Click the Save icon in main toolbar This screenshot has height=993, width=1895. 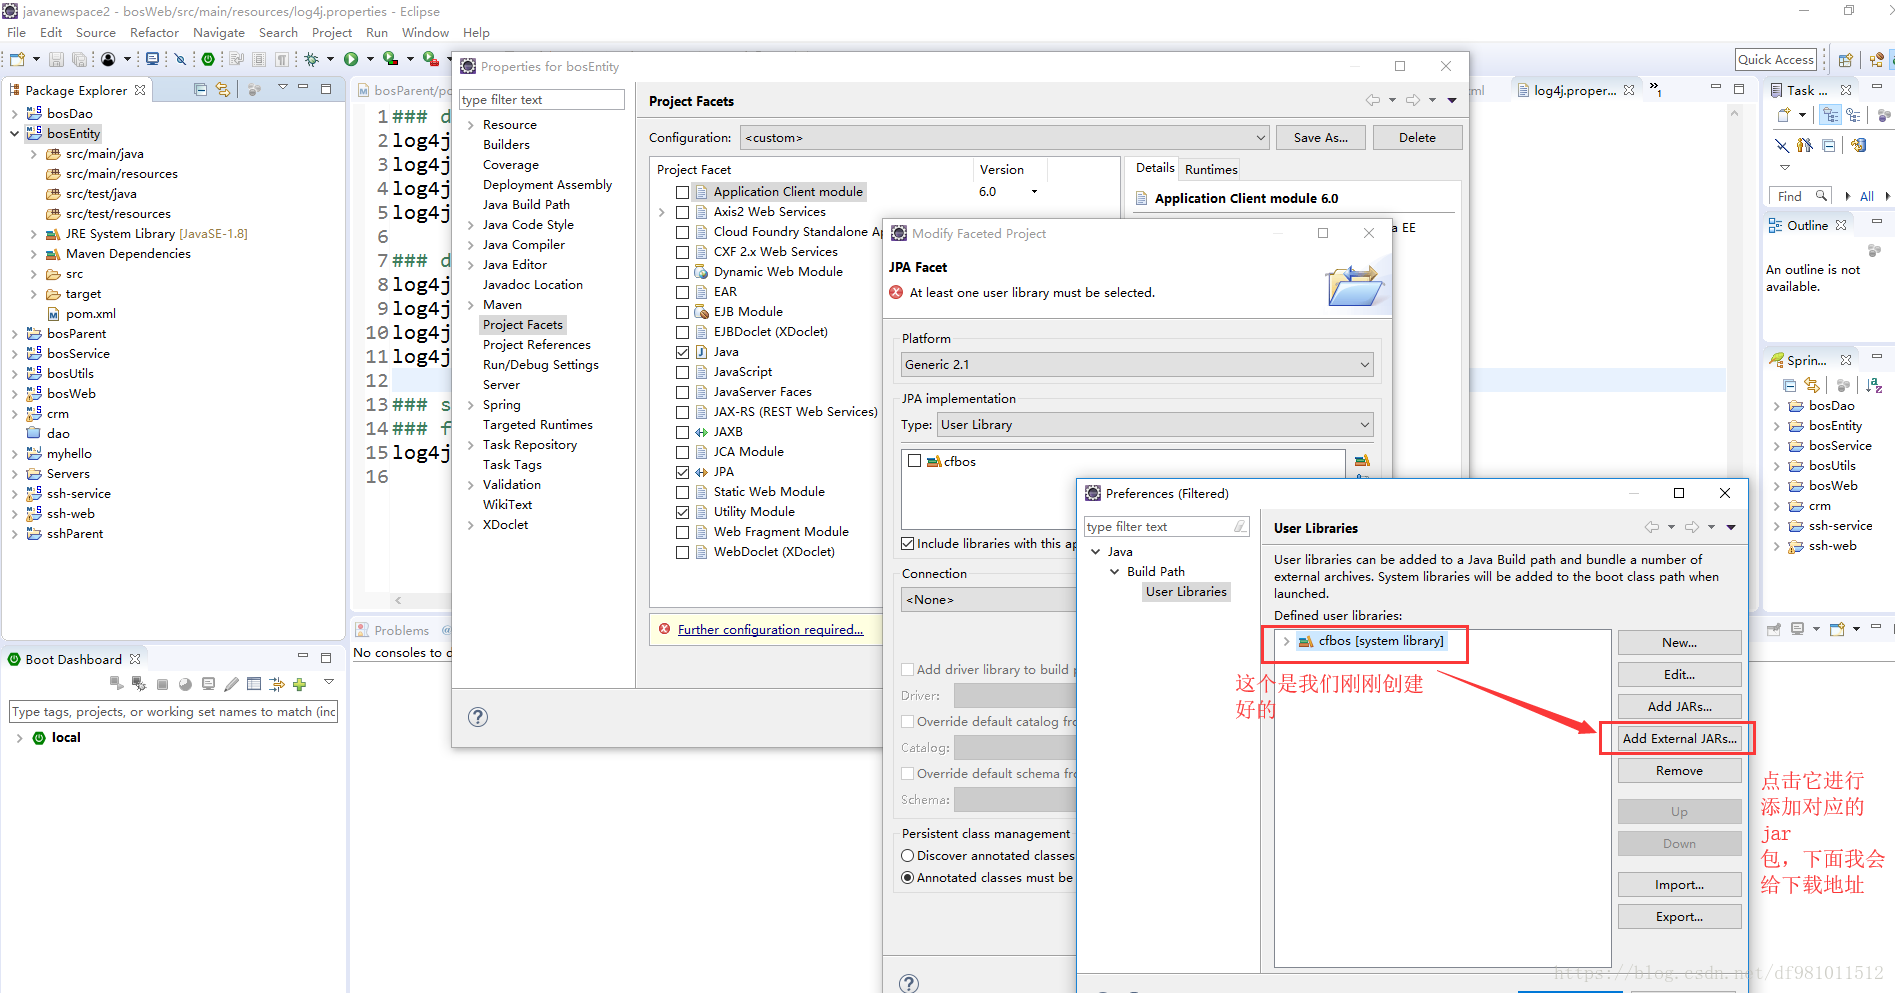(x=57, y=60)
